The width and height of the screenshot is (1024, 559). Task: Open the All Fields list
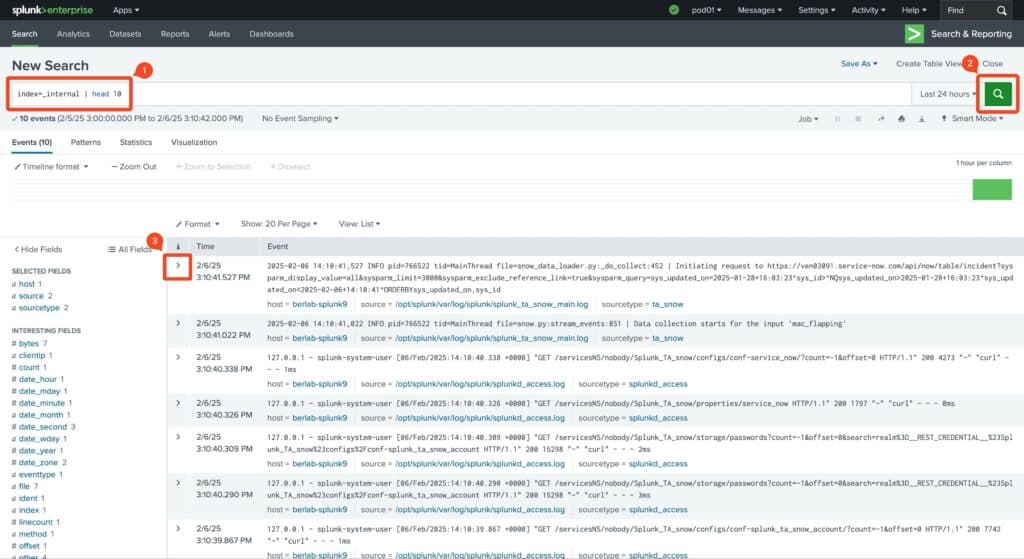[130, 249]
